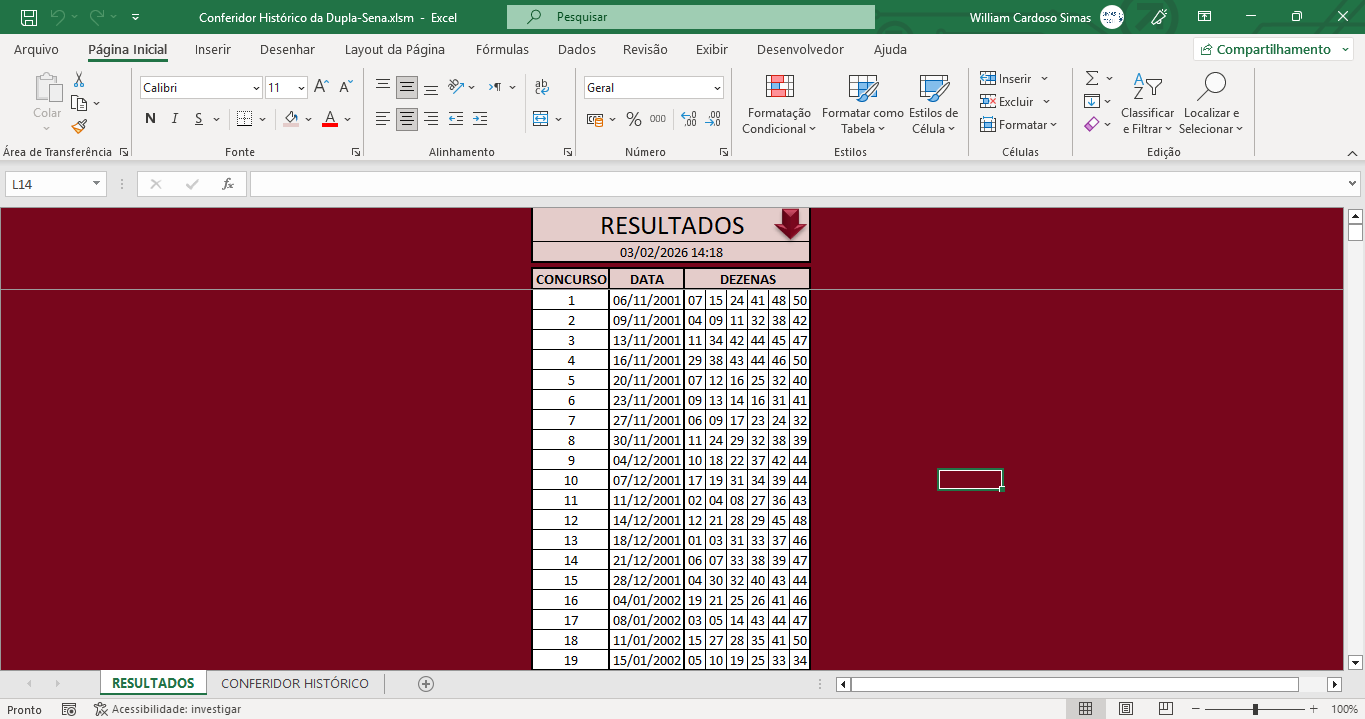Click the Clear eraser icon
Image resolution: width=1365 pixels, height=719 pixels.
(x=1092, y=125)
